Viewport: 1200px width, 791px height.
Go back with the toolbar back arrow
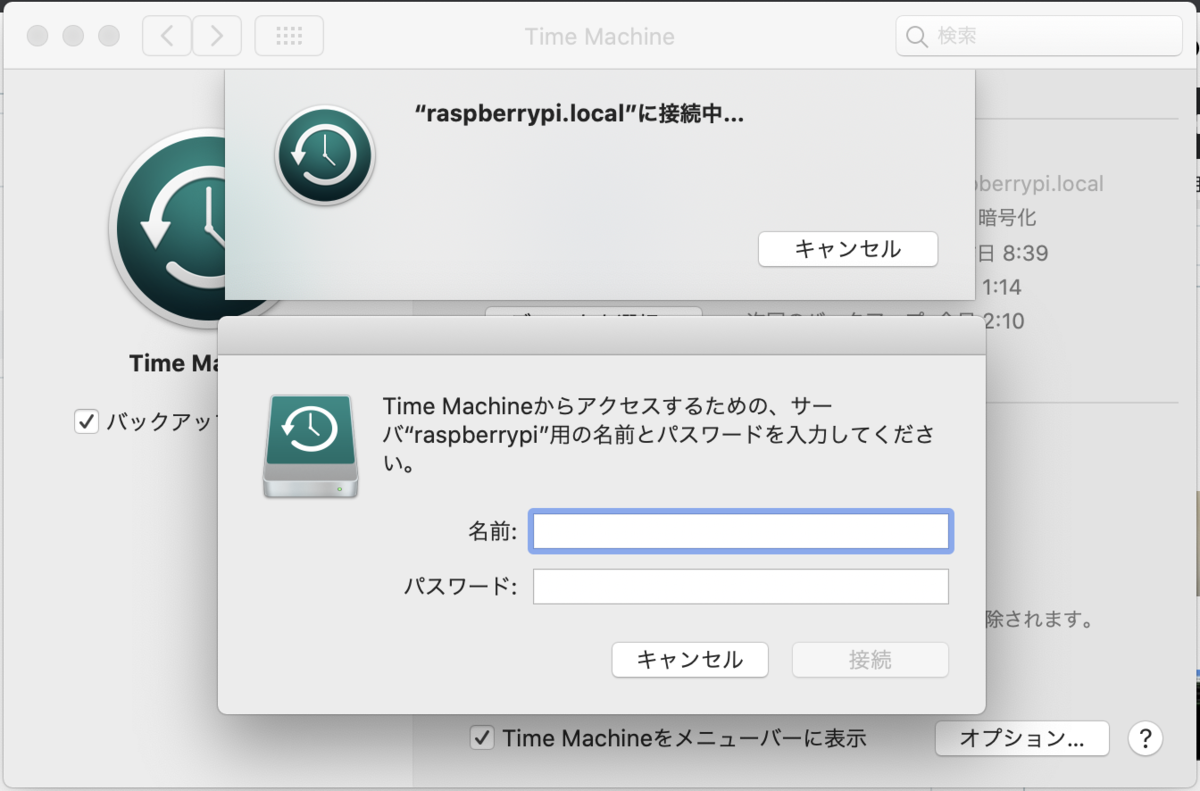(x=166, y=36)
